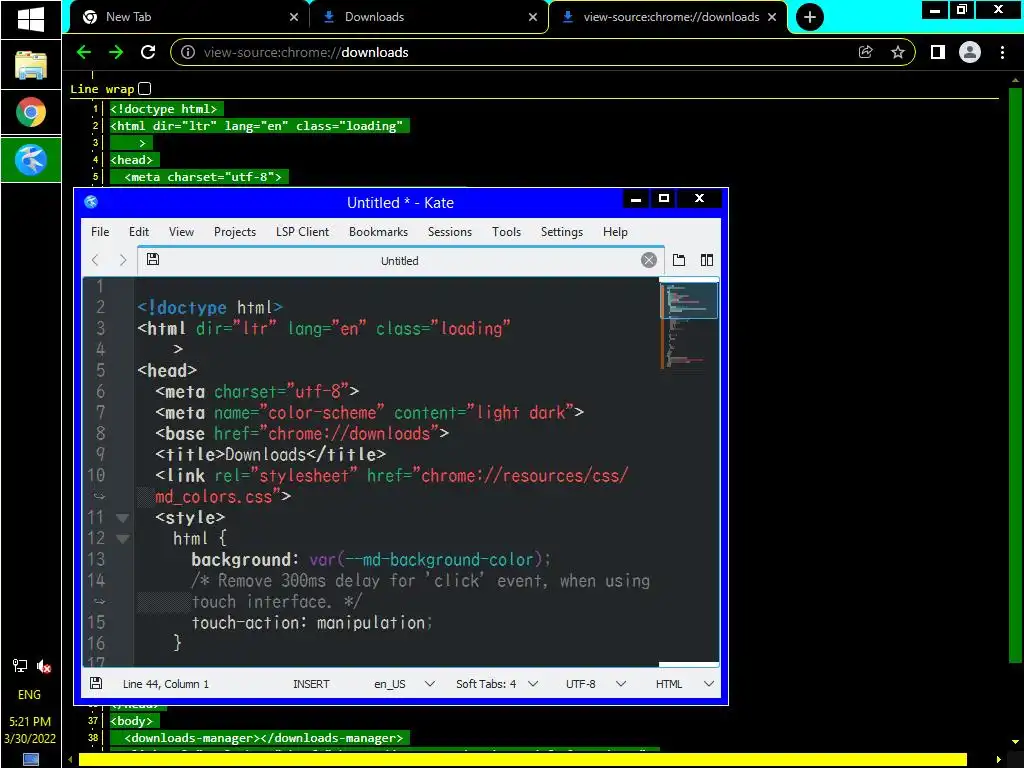1024x768 pixels.
Task: Open File Explorer from the taskbar
Action: click(x=31, y=65)
